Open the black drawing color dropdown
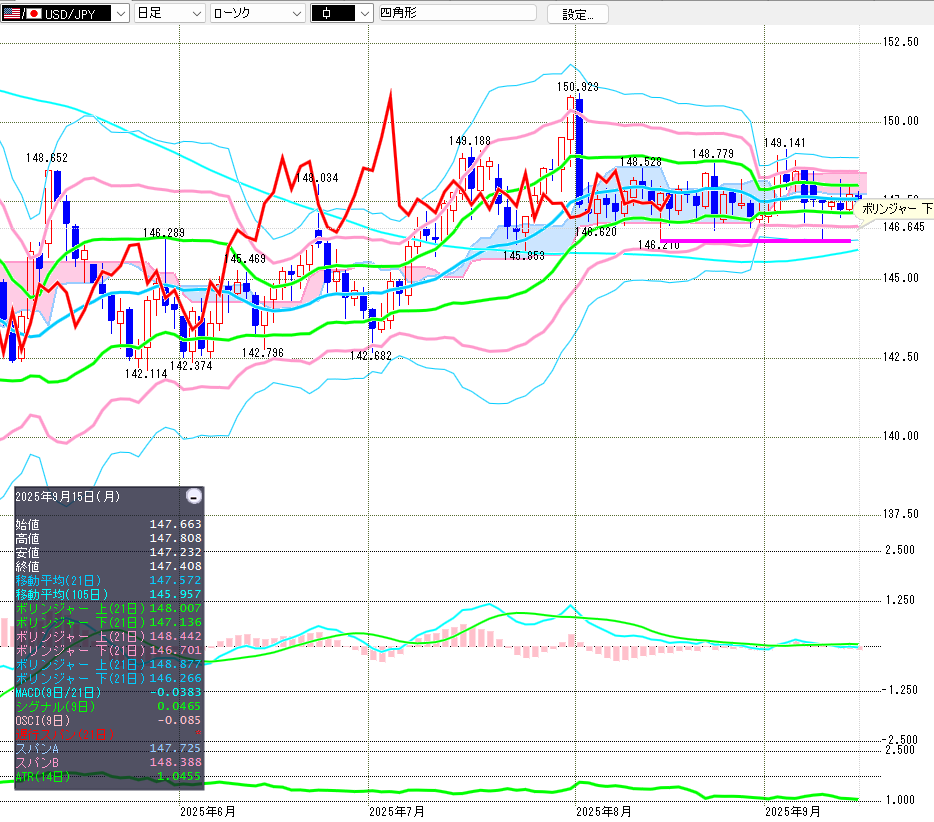Image resolution: width=934 pixels, height=822 pixels. 342,13
